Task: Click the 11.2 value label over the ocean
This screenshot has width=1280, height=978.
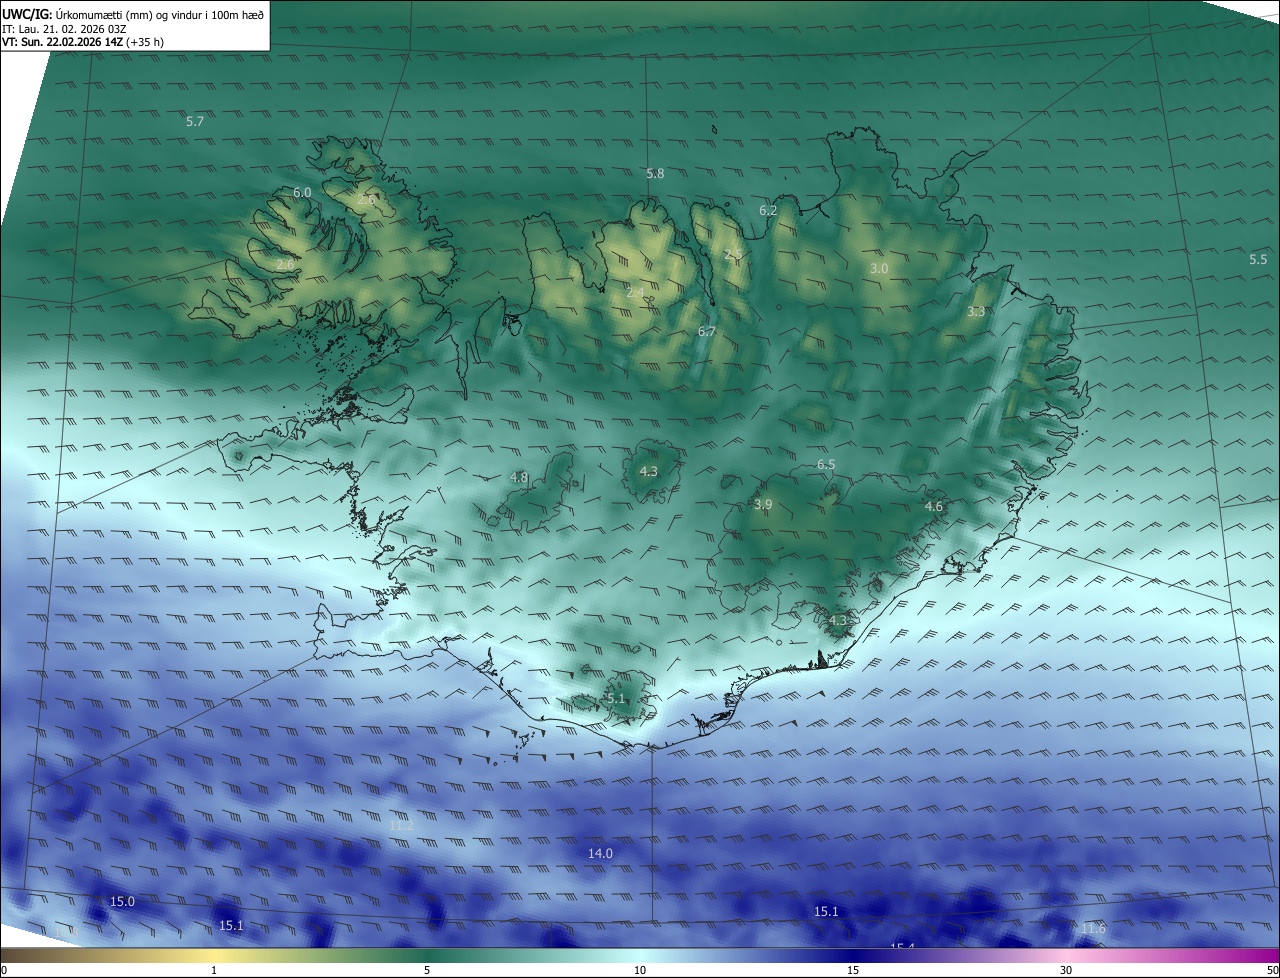Action: [x=401, y=826]
